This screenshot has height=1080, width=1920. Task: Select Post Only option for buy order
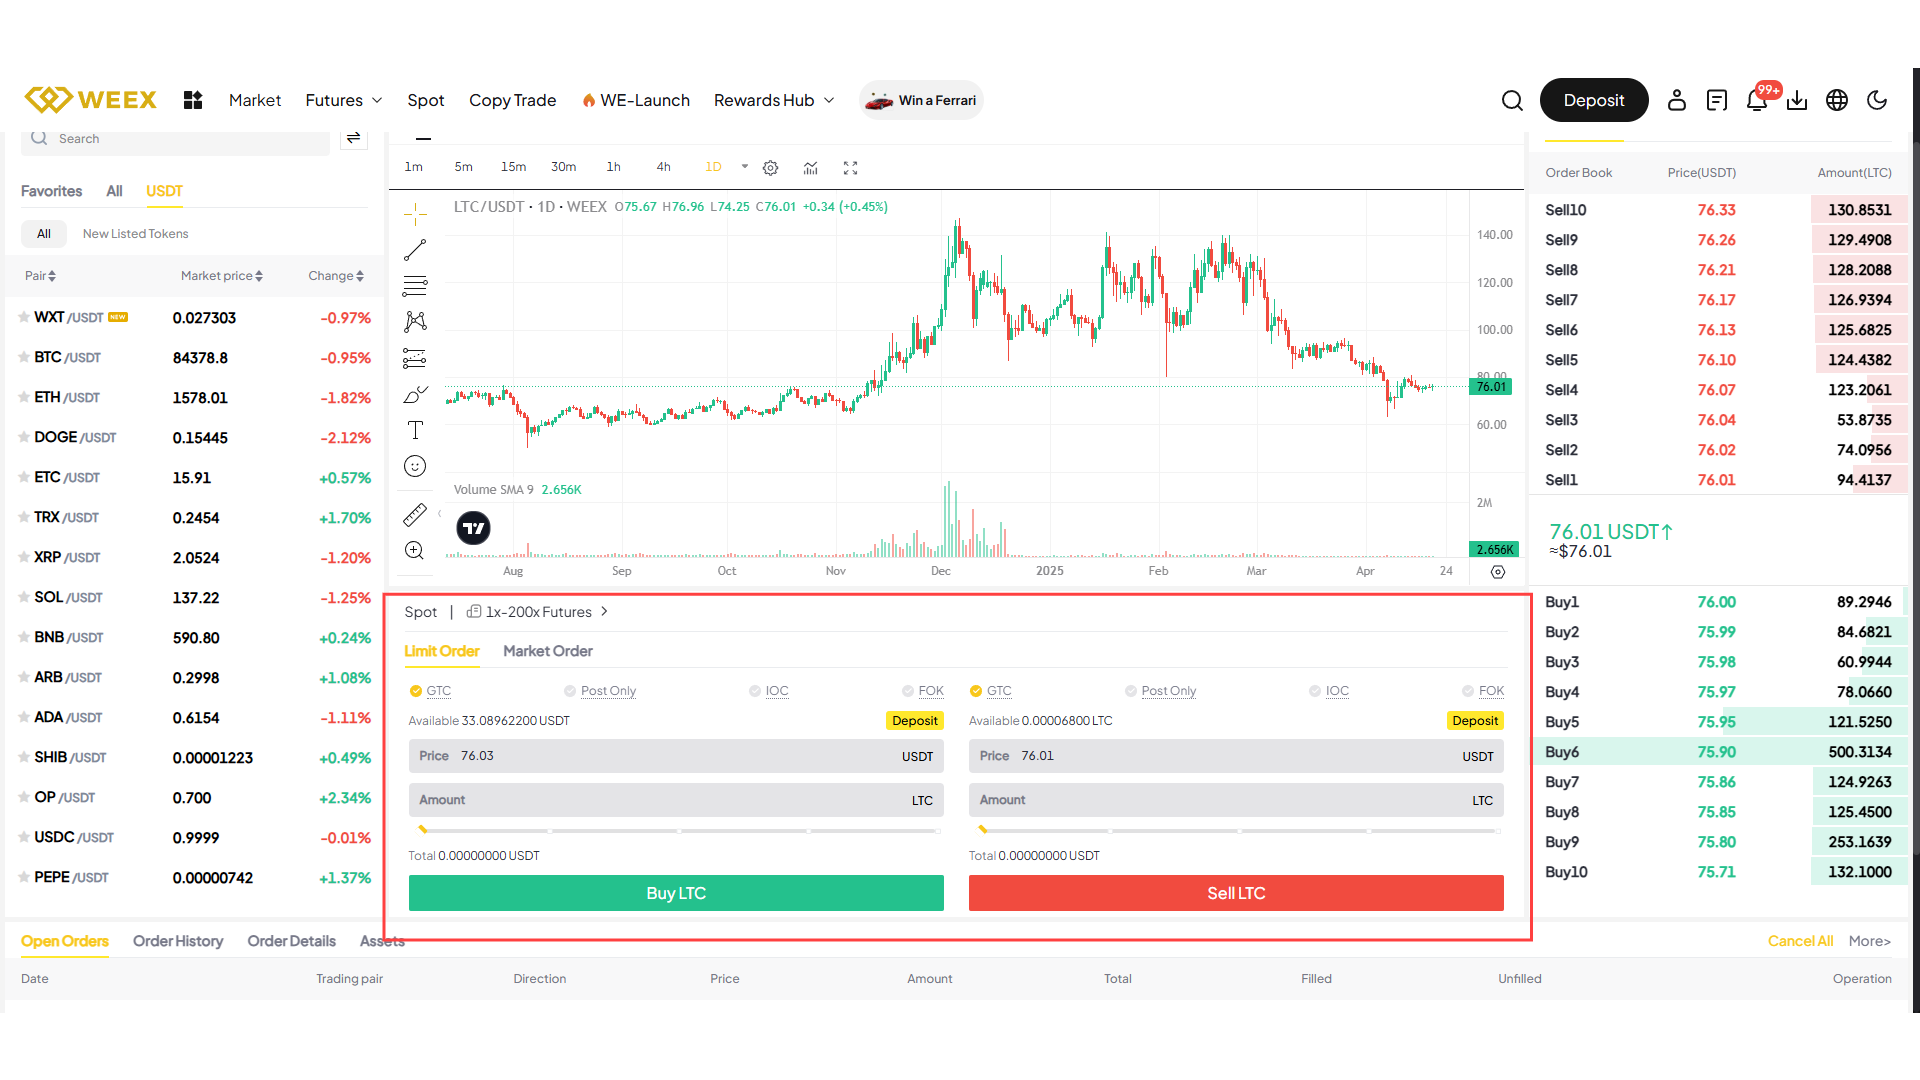[x=600, y=691]
